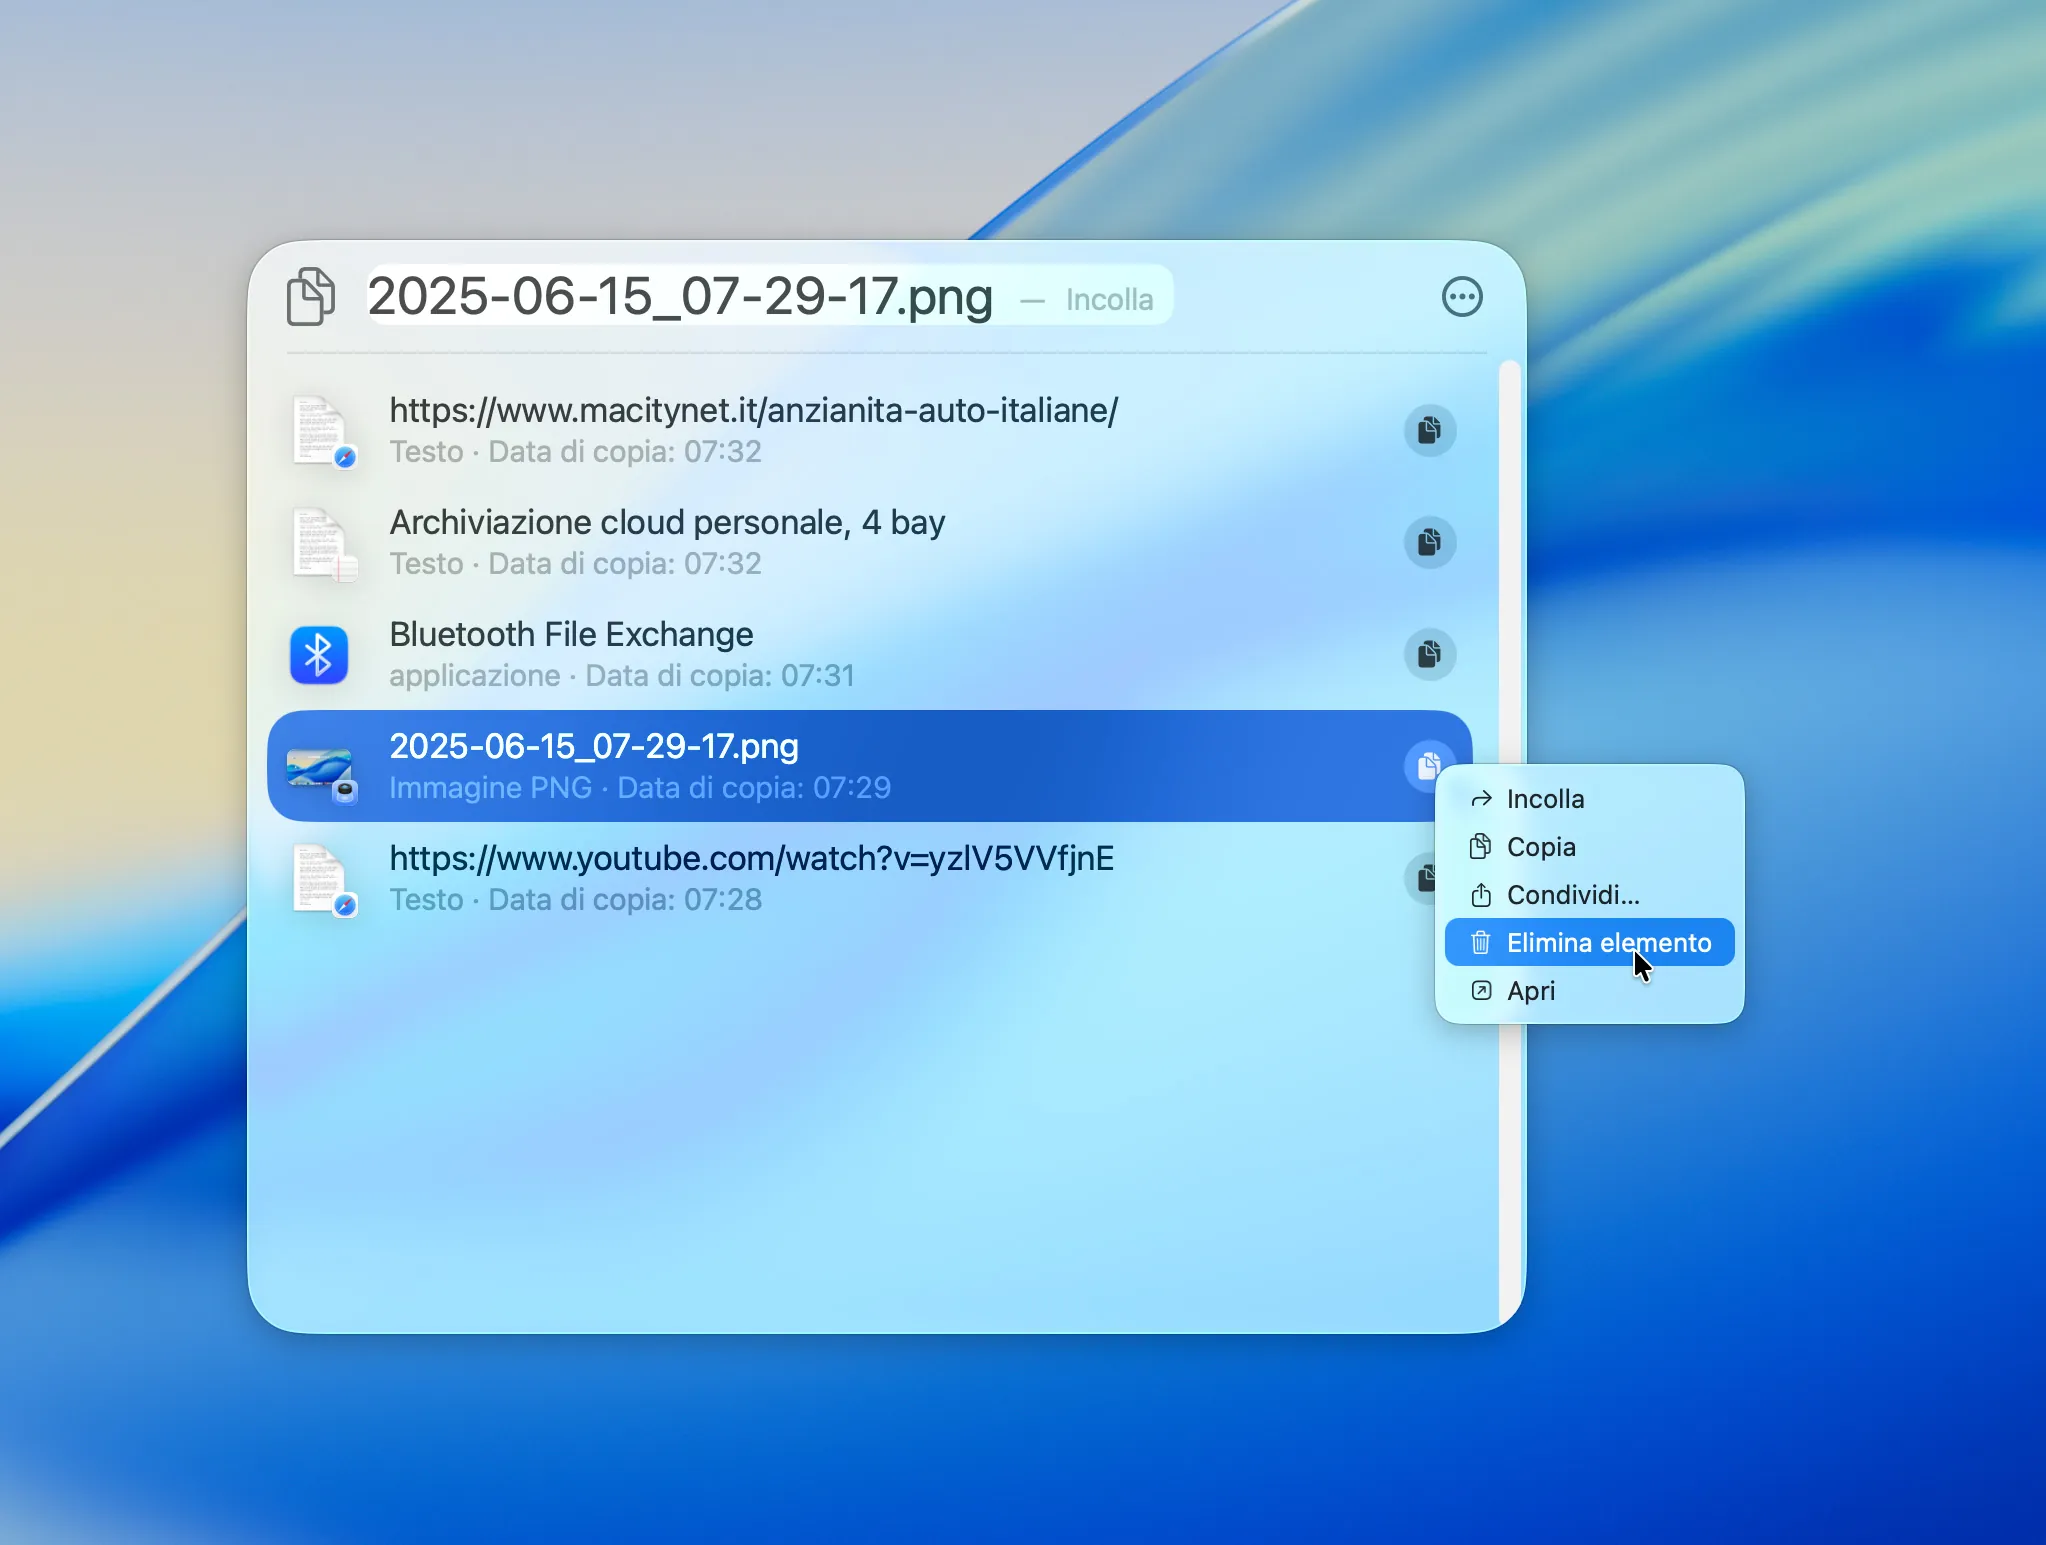
Task: Select Condividi… in the context menu
Action: coord(1572,895)
